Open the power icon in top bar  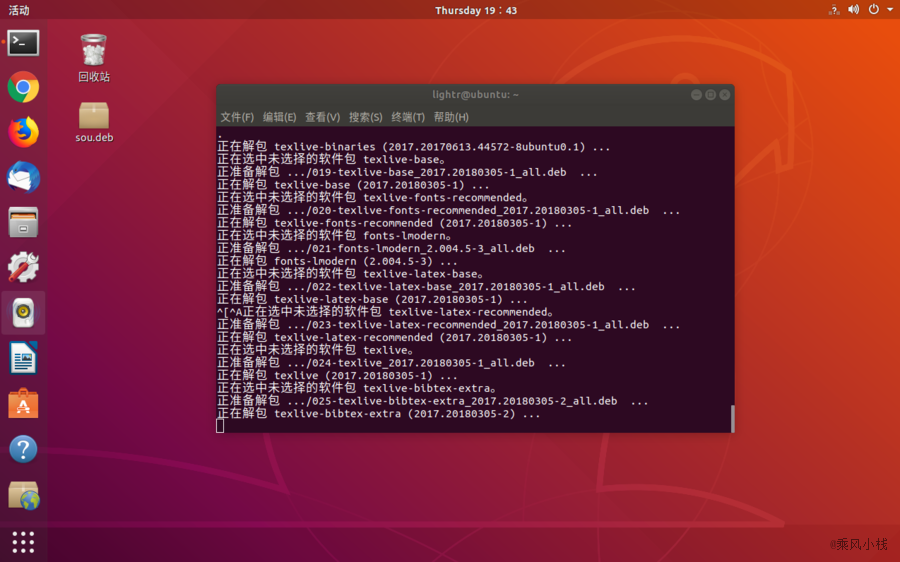874,10
